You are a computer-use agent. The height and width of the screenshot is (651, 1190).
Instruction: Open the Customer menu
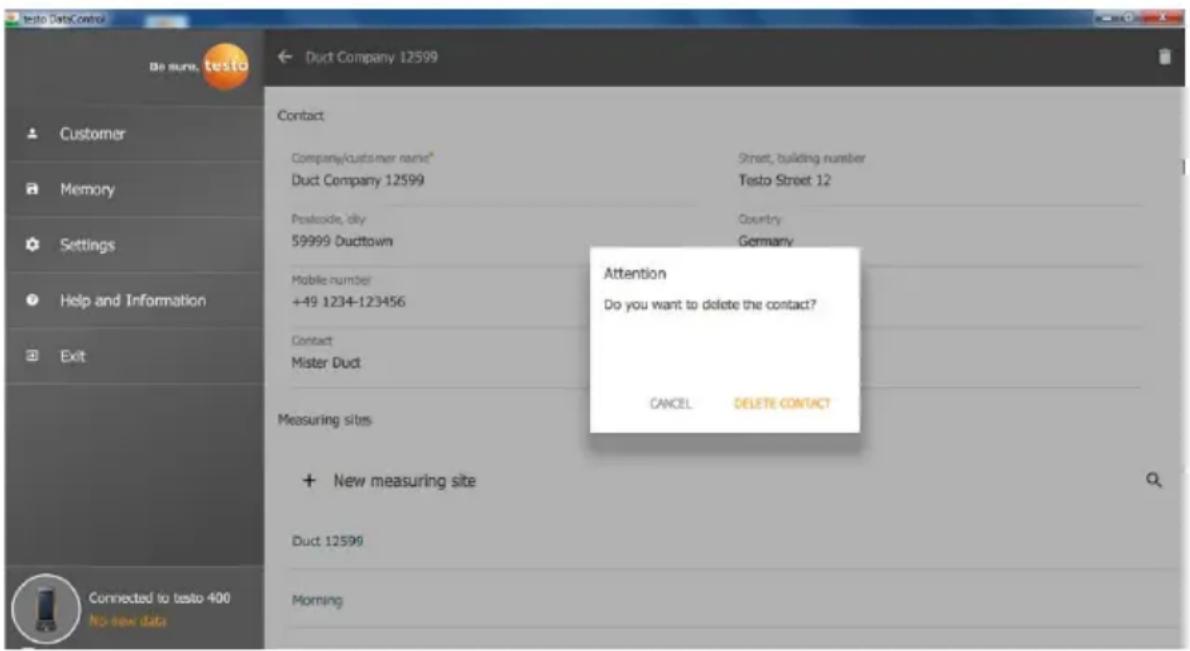[134, 134]
